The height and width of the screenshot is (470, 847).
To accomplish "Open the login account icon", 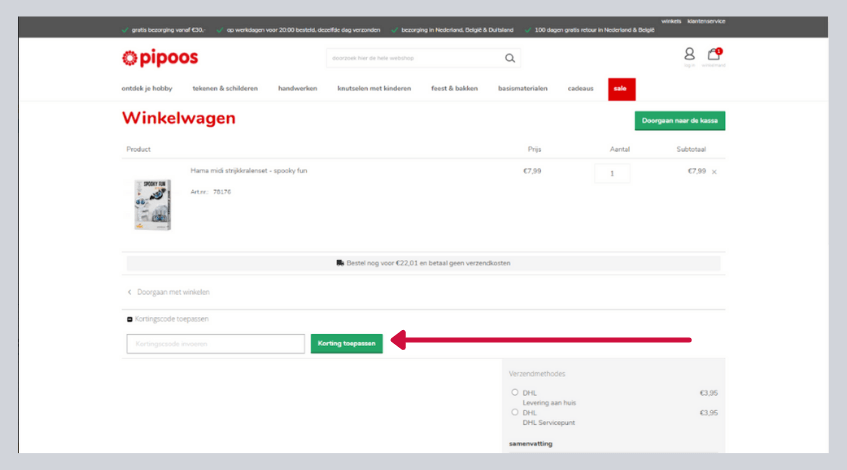I will point(689,55).
